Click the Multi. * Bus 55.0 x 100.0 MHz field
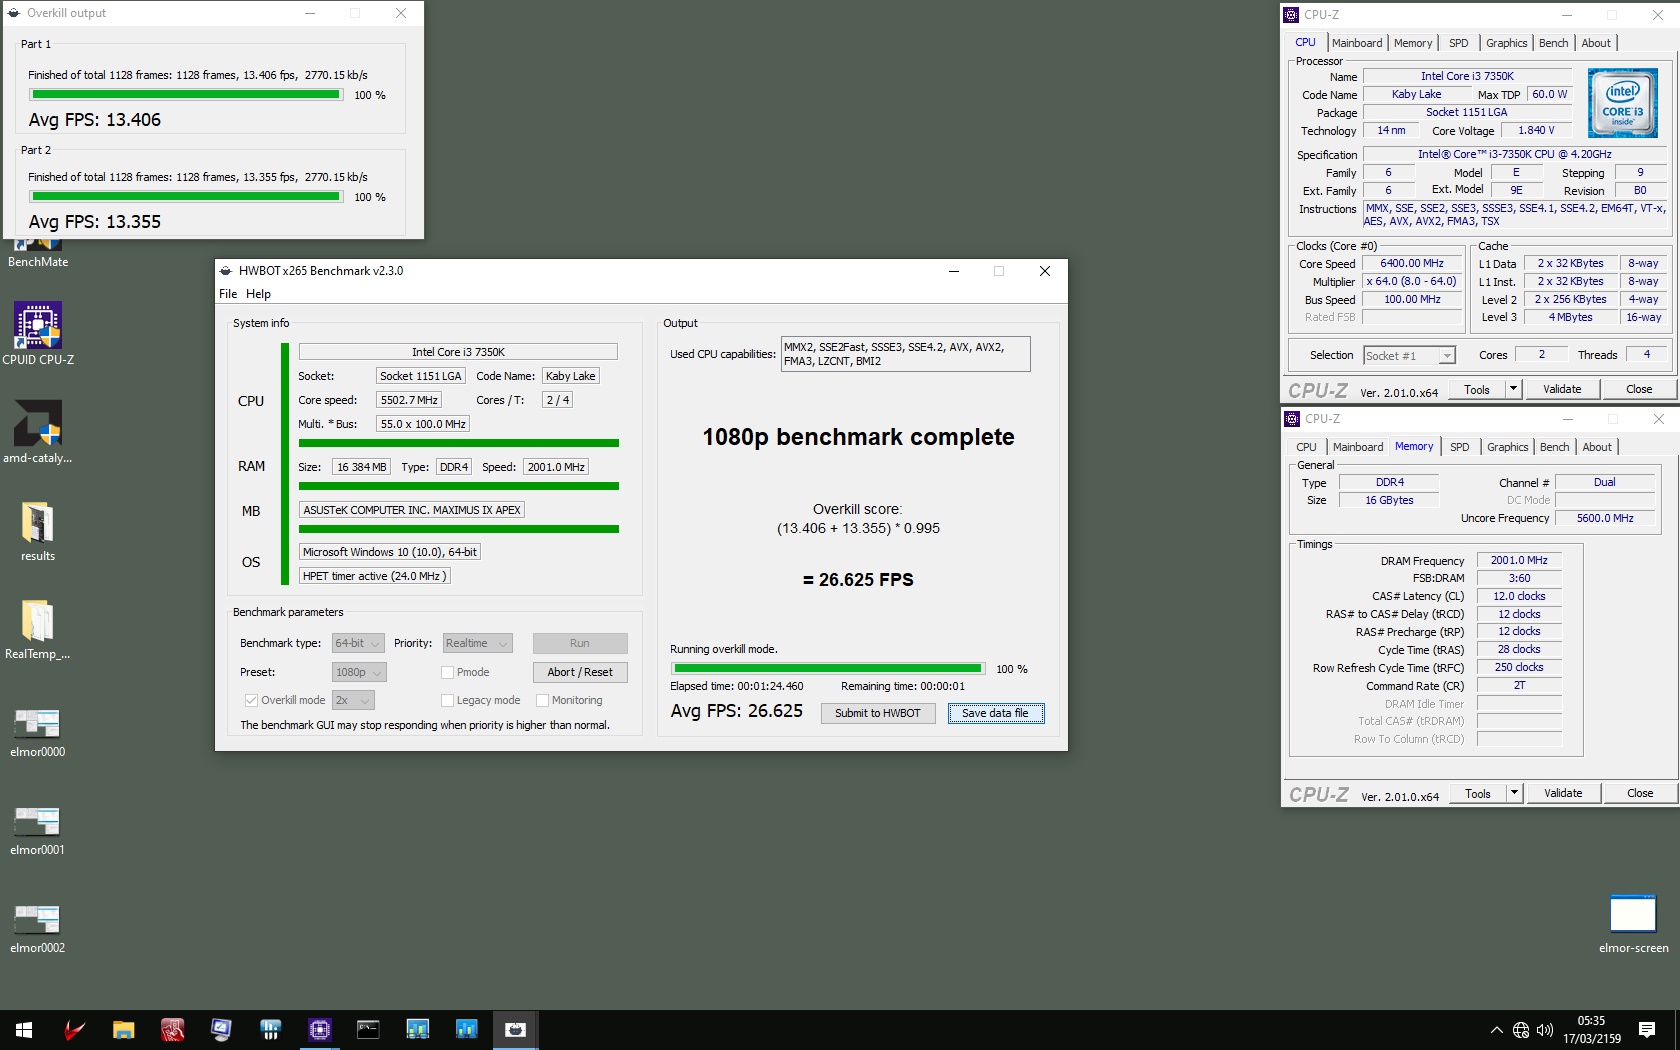This screenshot has width=1680, height=1050. [423, 424]
